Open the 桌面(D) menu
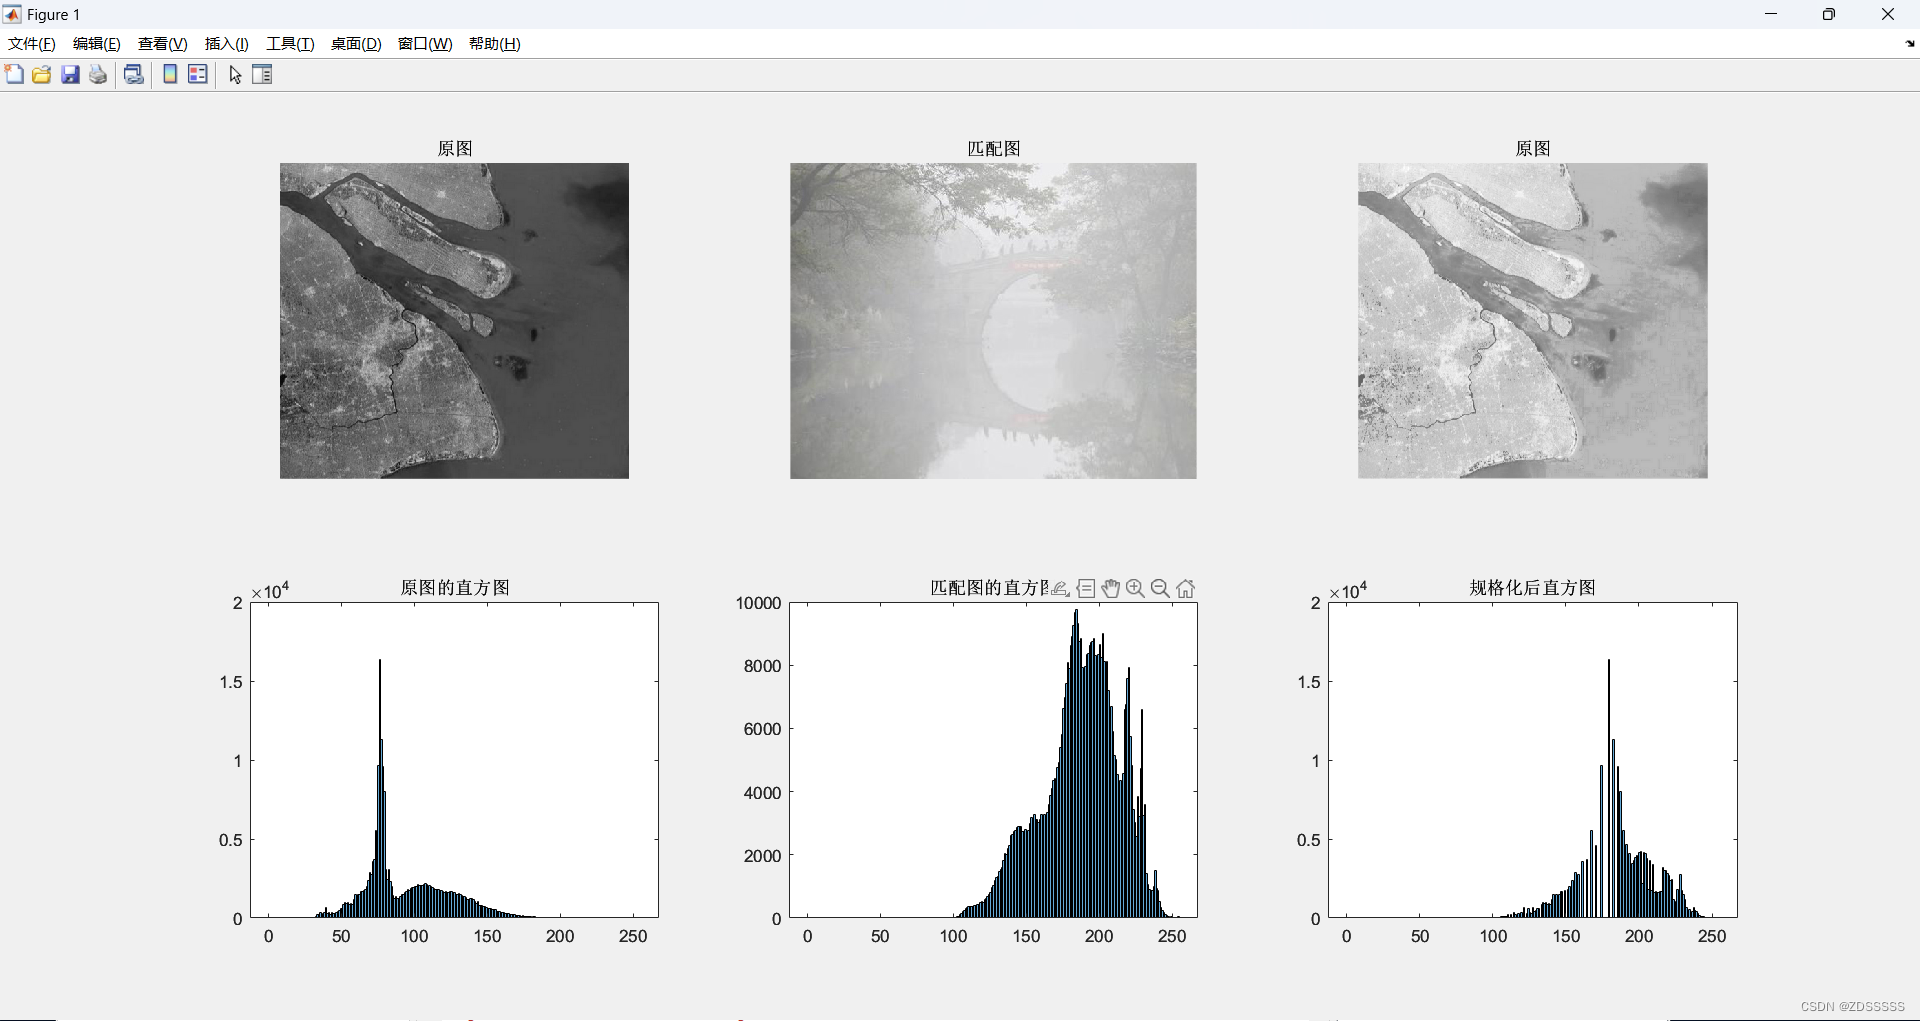This screenshot has height=1021, width=1920. pos(356,43)
